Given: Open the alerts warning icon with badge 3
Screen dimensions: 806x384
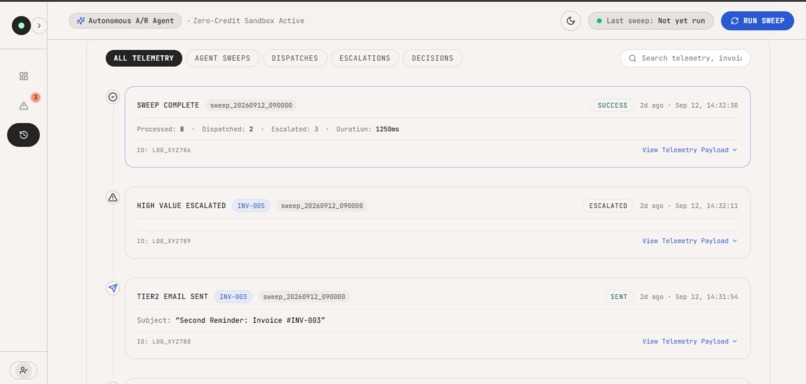Looking at the screenshot, I should click(x=24, y=105).
